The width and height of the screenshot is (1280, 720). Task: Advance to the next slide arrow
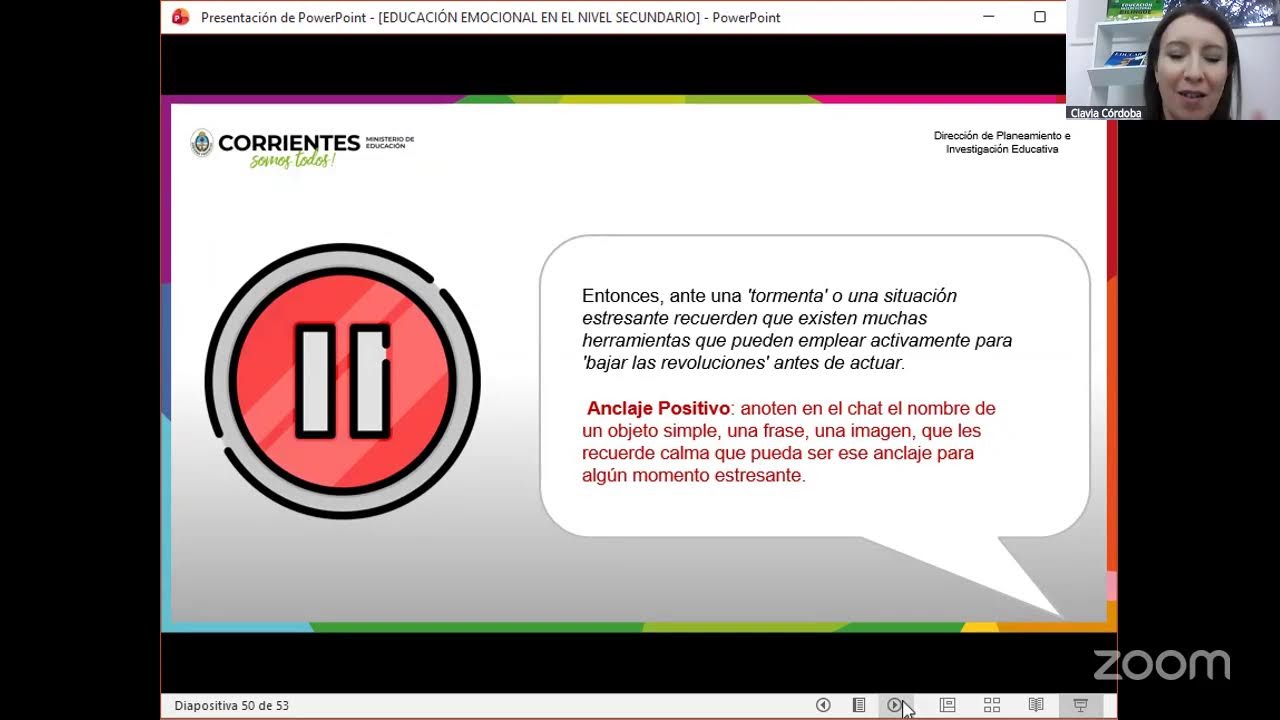[894, 705]
